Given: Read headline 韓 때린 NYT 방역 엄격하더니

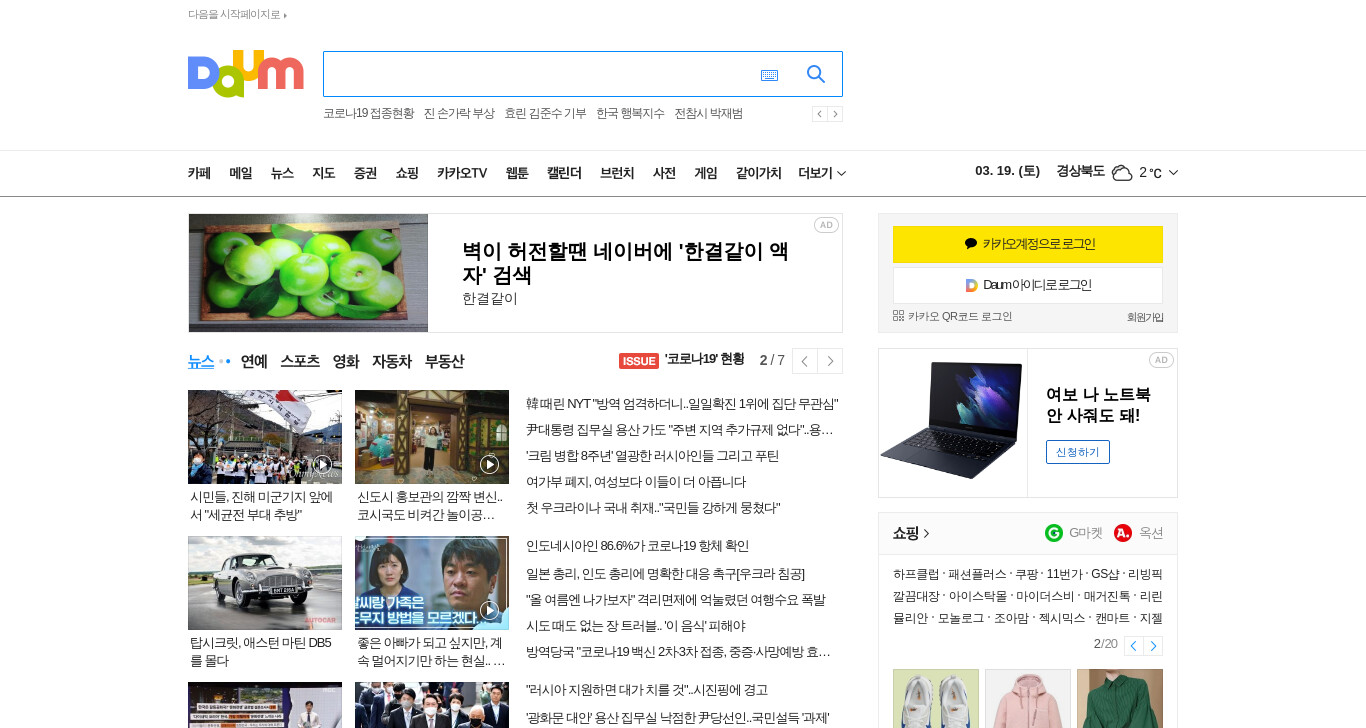Looking at the screenshot, I should tap(682, 404).
